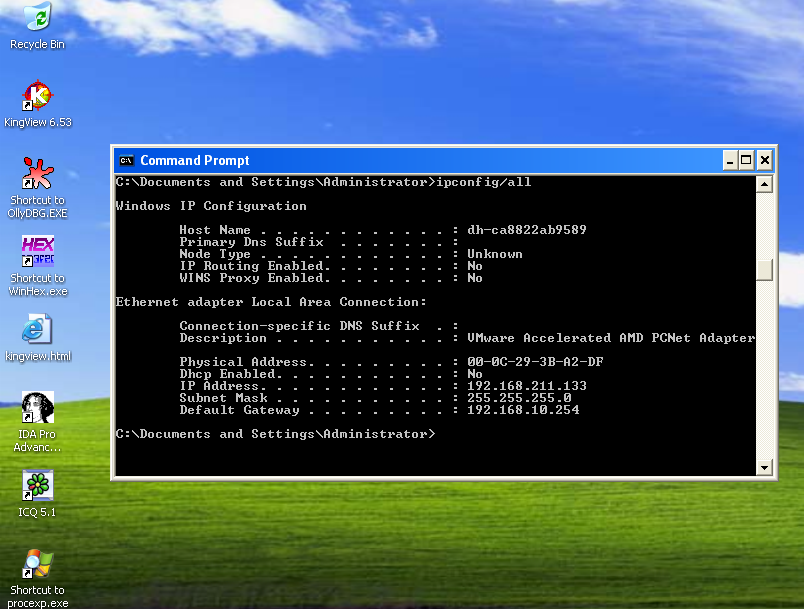
Task: Select the KingView 6.53 shortcut icon
Action: [x=37, y=95]
